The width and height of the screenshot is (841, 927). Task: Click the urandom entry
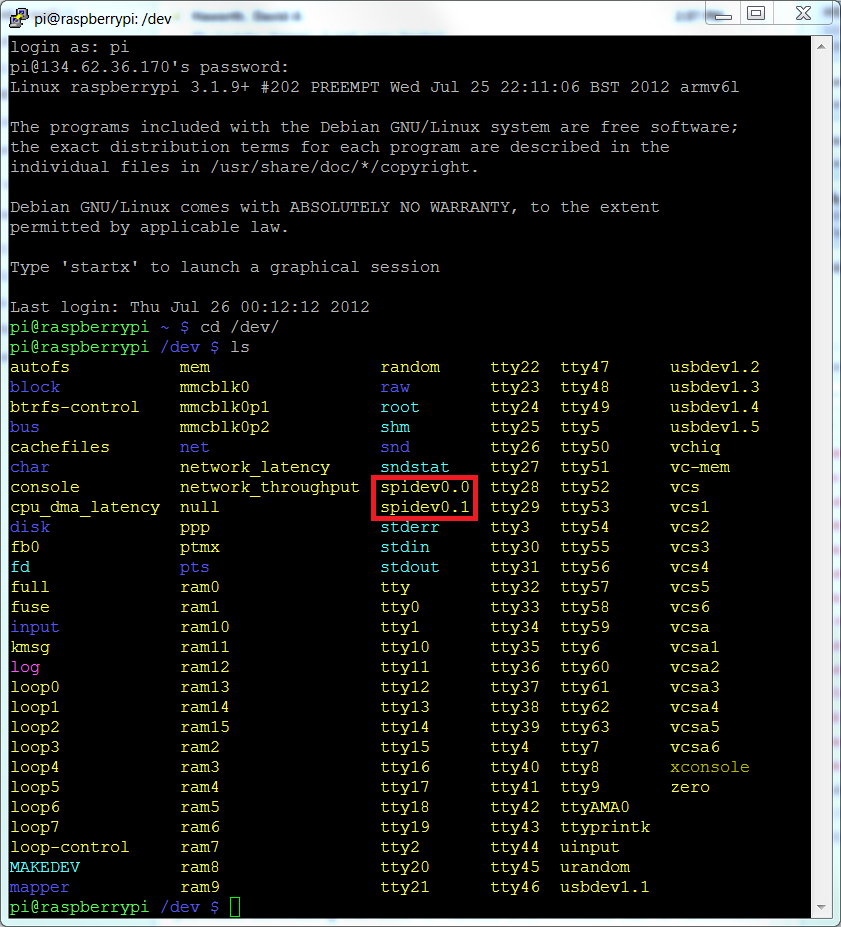pyautogui.click(x=595, y=867)
